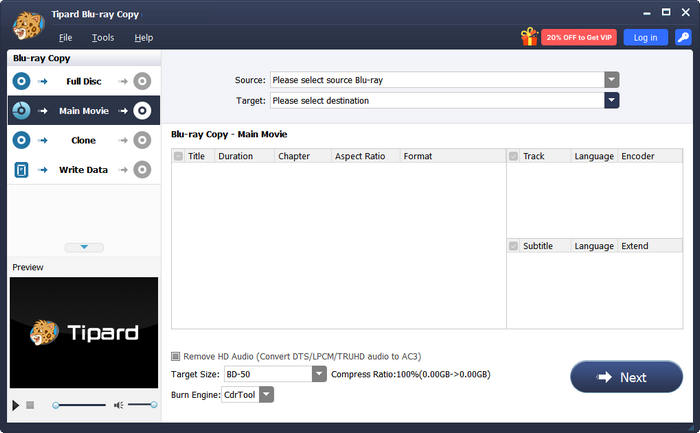Adjust the preview volume slider

tap(142, 405)
